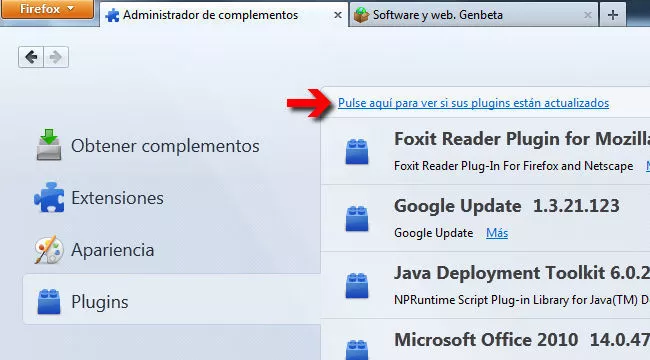The height and width of the screenshot is (360, 650).
Task: Close the Administrador de complementos tab
Action: tap(338, 15)
